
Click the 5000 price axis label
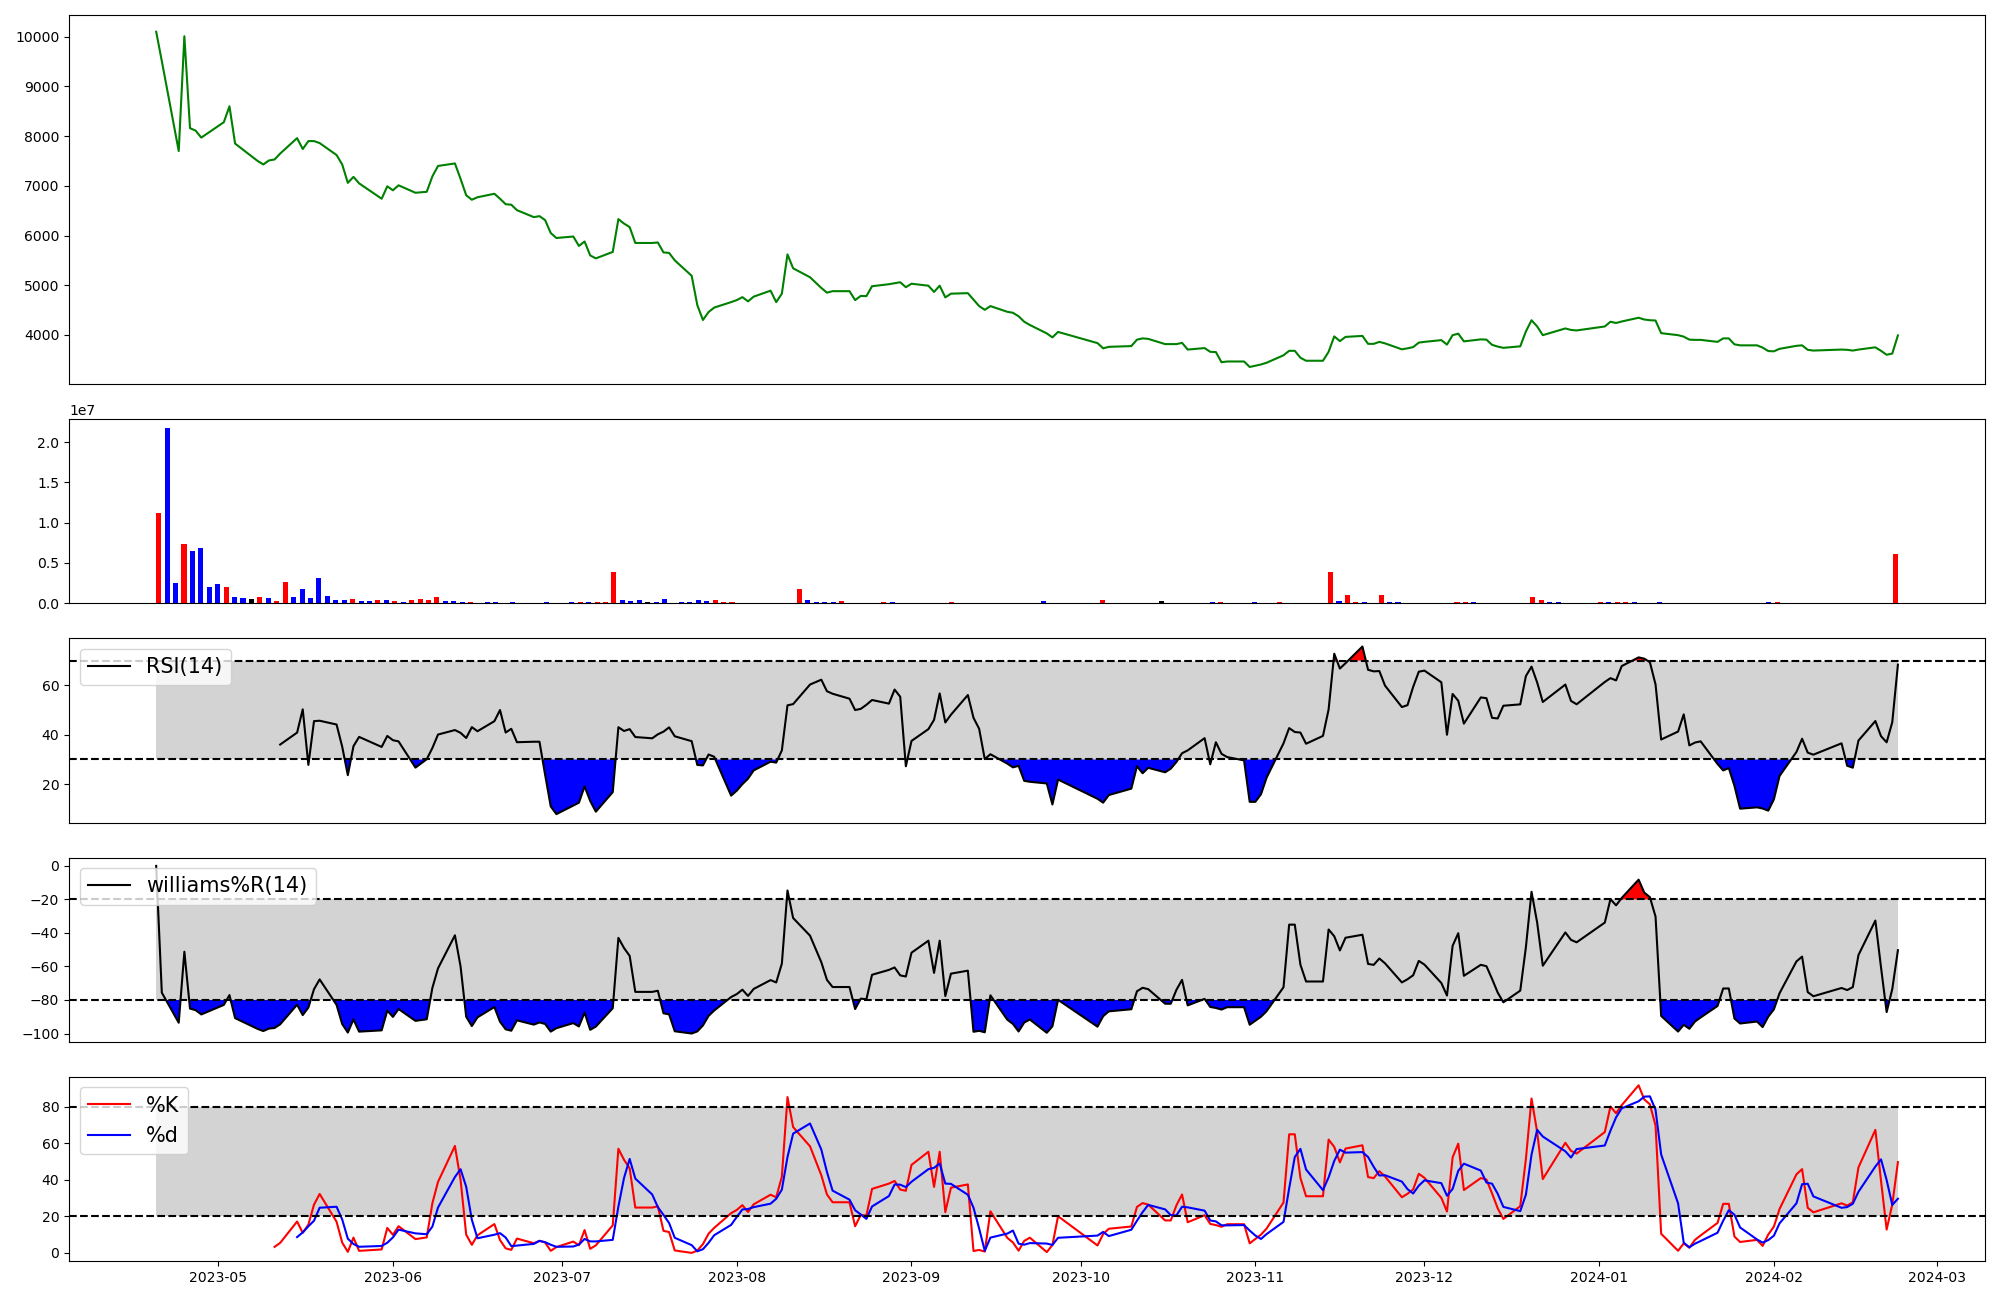41,286
